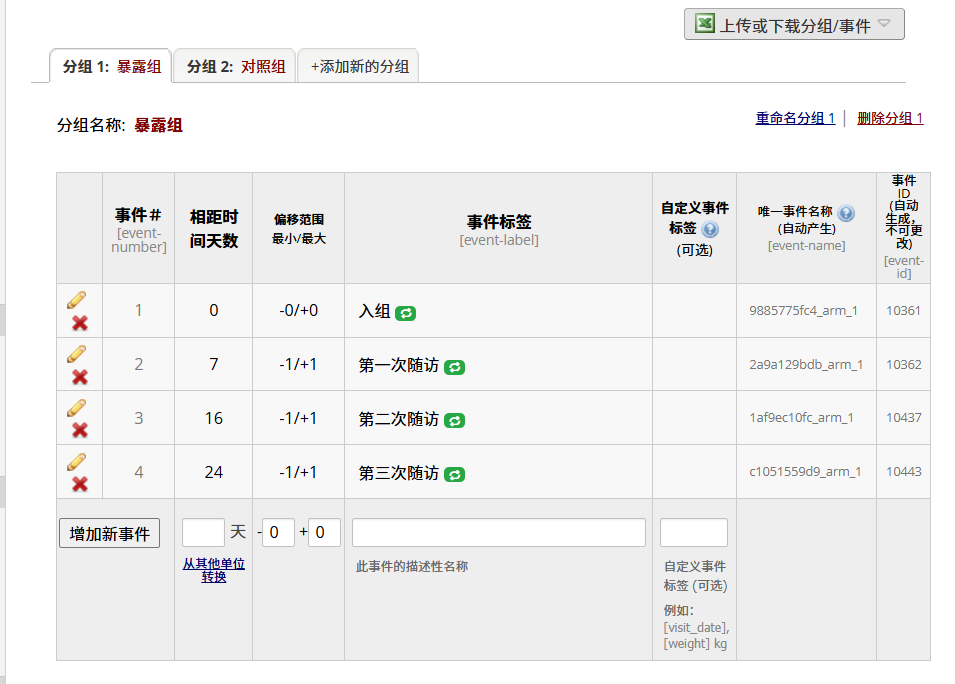Select the event name 2a9a129bdb_arm_1
The image size is (955, 684).
[806, 364]
